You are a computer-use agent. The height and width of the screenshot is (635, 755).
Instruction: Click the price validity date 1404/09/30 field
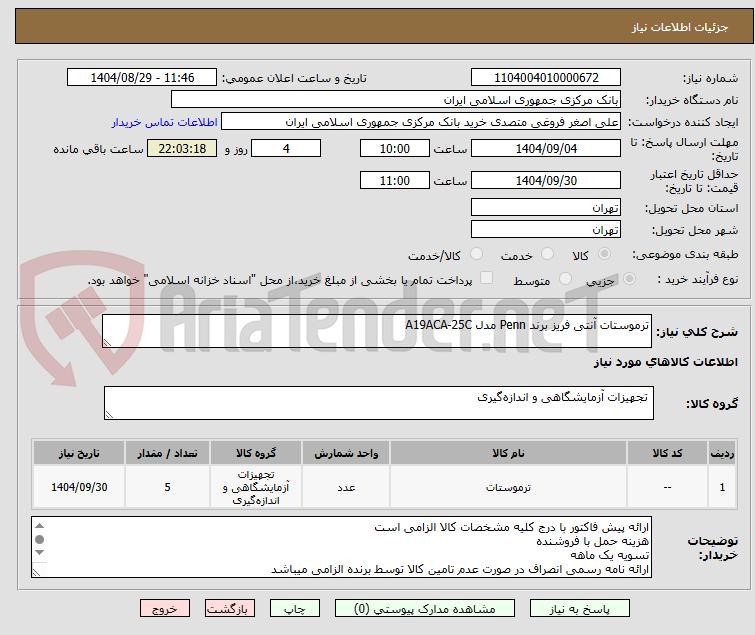click(546, 181)
